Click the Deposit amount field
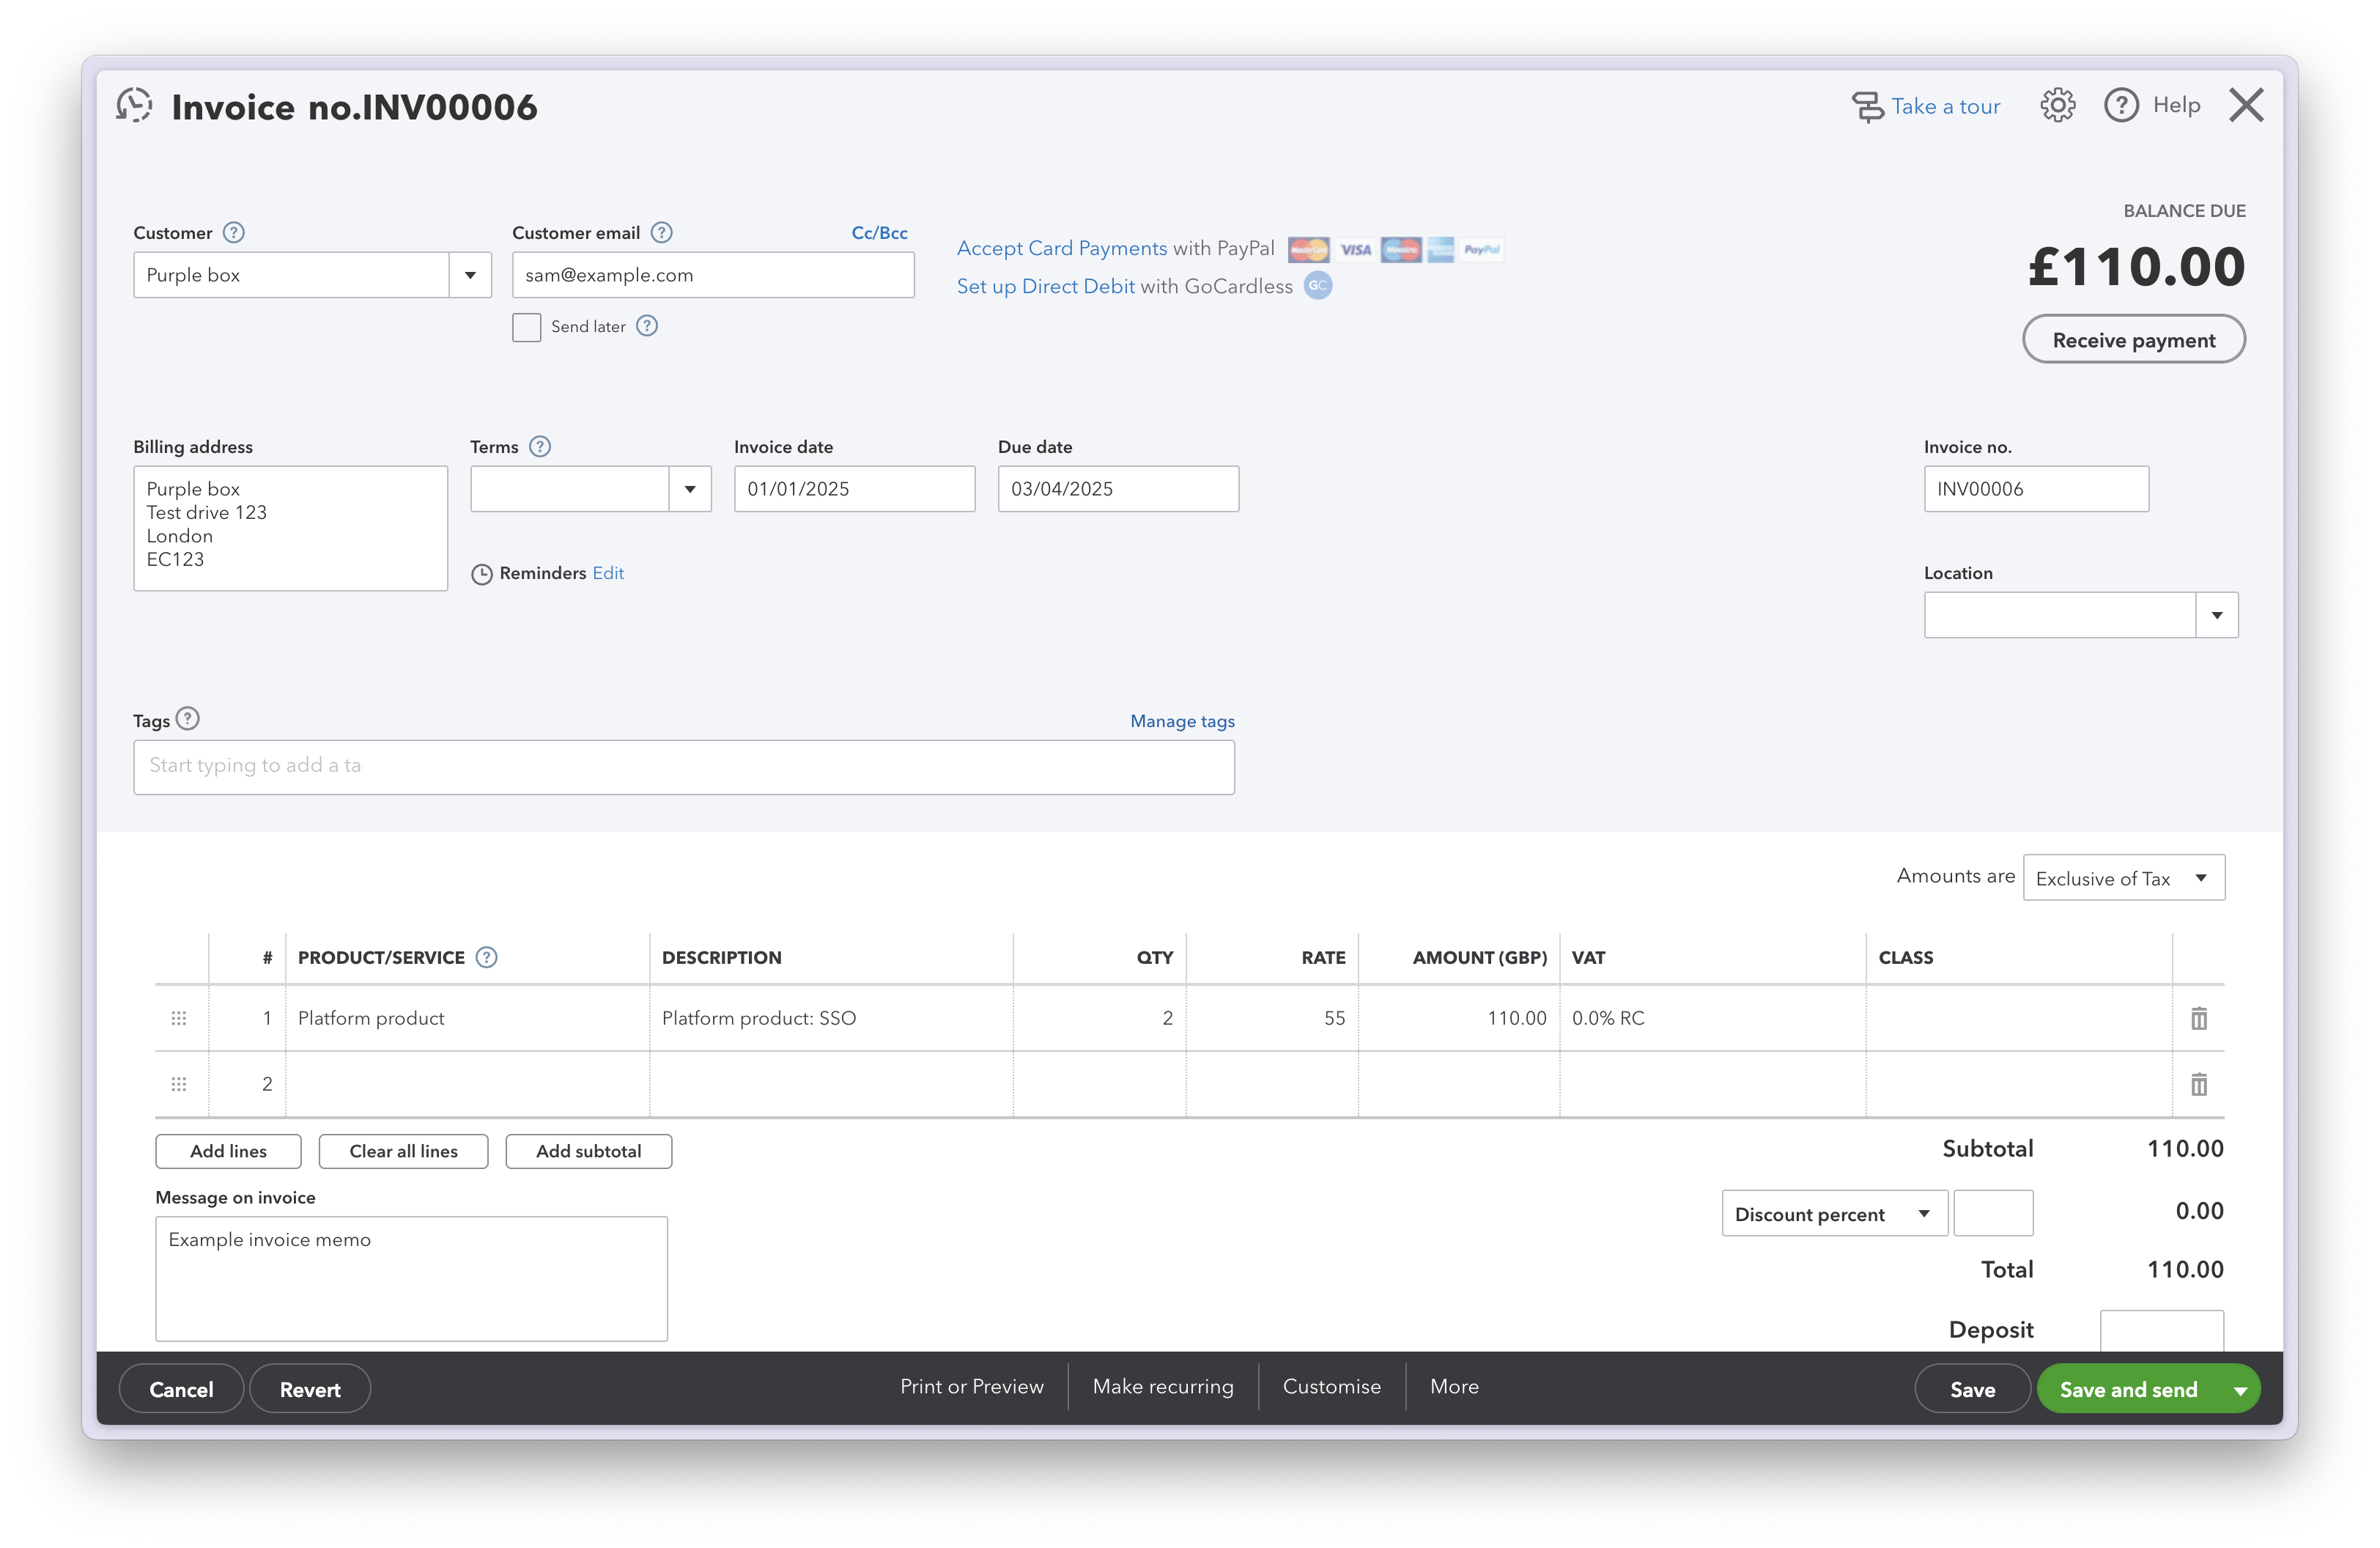 point(2162,1331)
